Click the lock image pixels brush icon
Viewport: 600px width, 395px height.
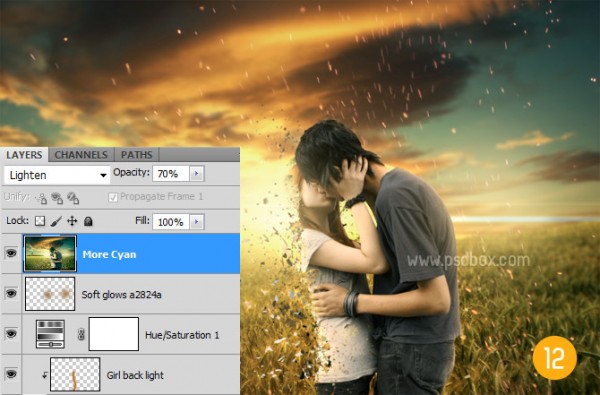(56, 221)
